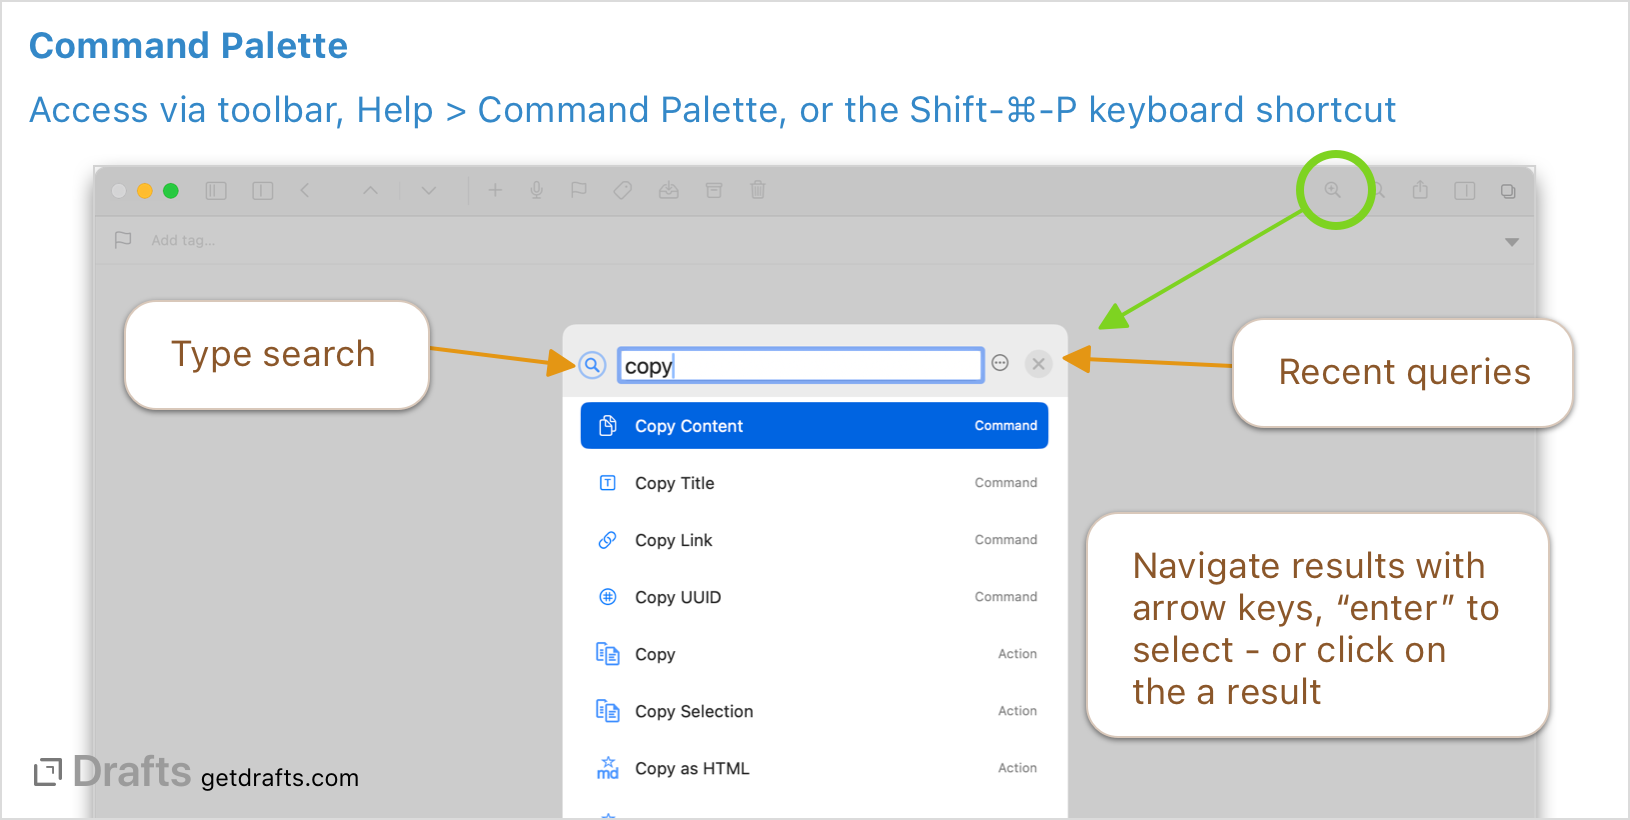Flag the draft using toolbar flag icon
The width and height of the screenshot is (1630, 820).
point(579,190)
